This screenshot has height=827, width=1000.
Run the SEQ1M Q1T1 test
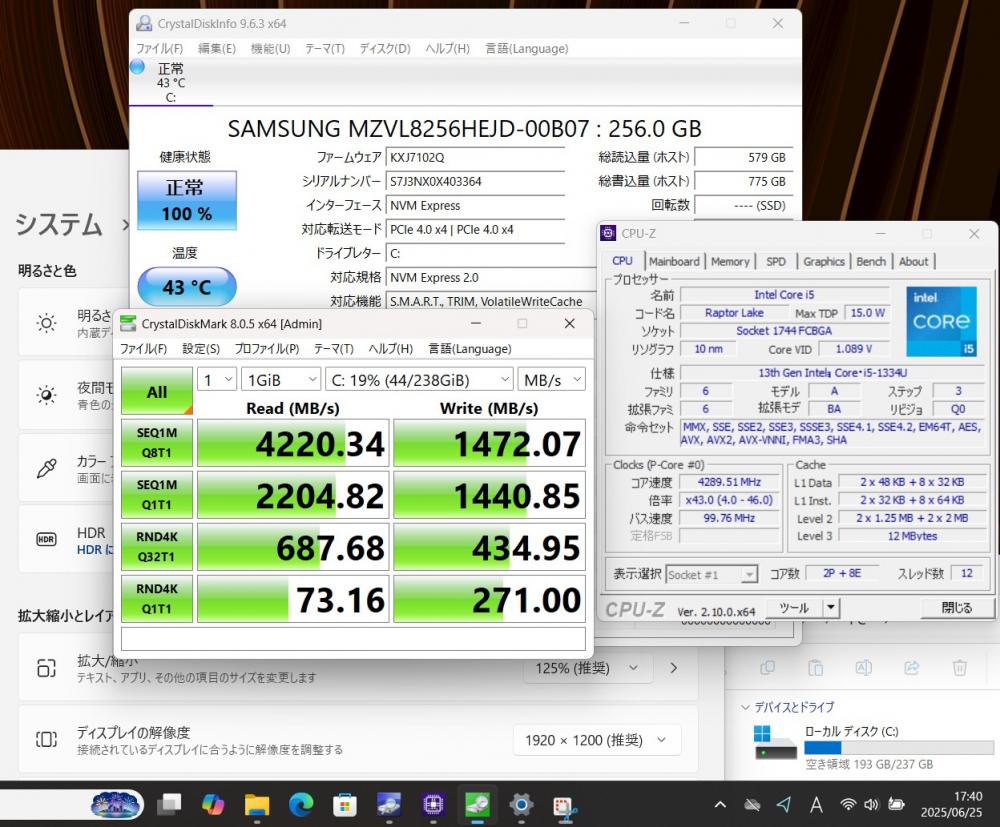point(157,495)
